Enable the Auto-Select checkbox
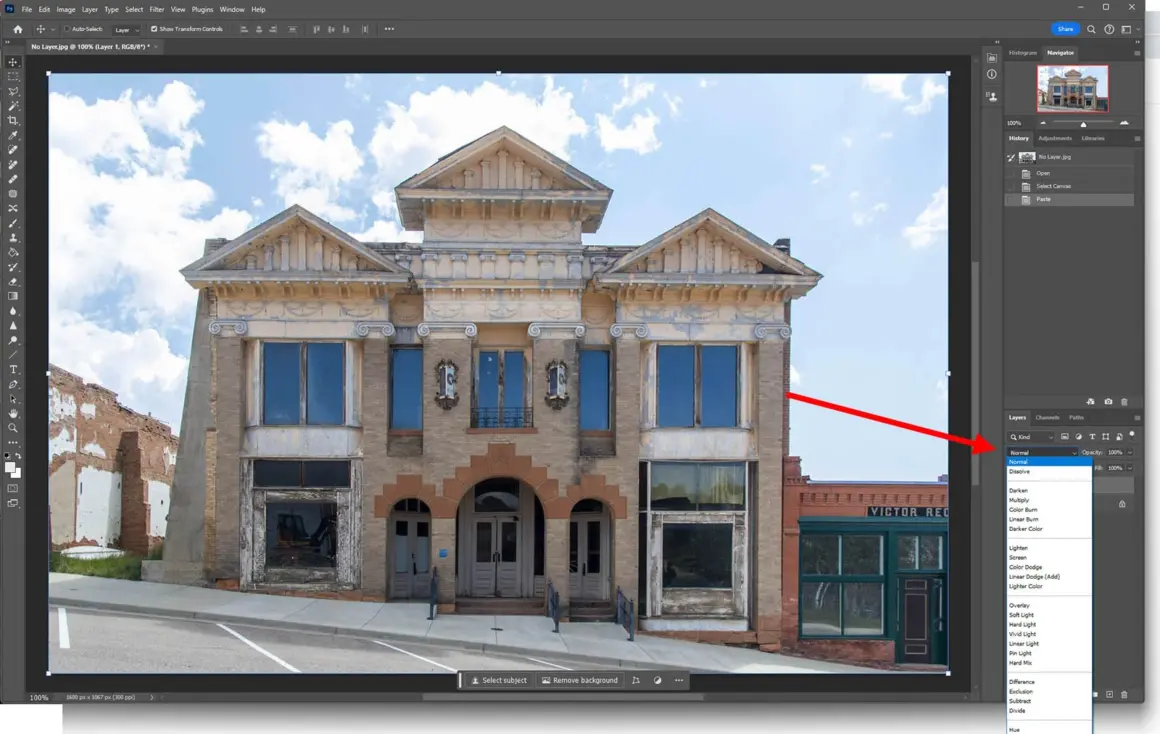1160x734 pixels. 67,29
